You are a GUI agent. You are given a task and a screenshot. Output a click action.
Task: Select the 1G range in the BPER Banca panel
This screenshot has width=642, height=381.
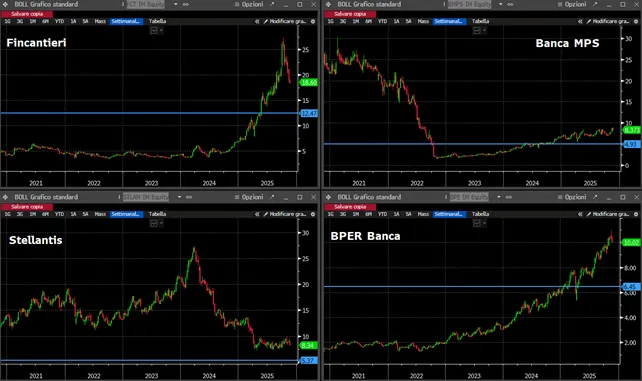[330, 214]
